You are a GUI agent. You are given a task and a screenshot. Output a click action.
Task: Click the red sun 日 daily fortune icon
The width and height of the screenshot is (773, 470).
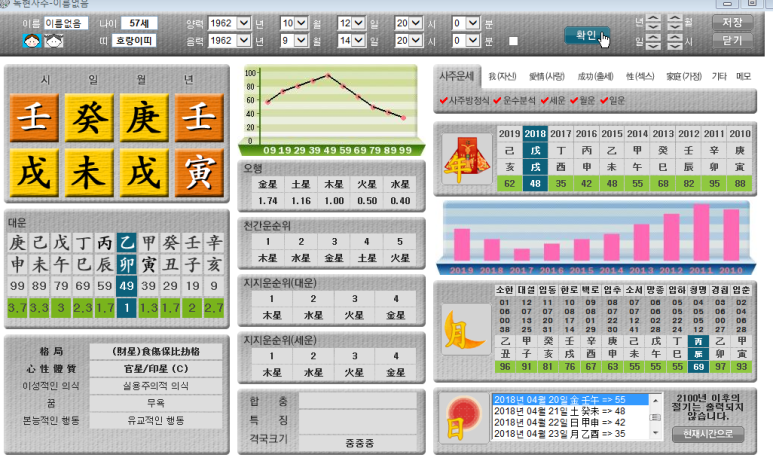pos(463,418)
